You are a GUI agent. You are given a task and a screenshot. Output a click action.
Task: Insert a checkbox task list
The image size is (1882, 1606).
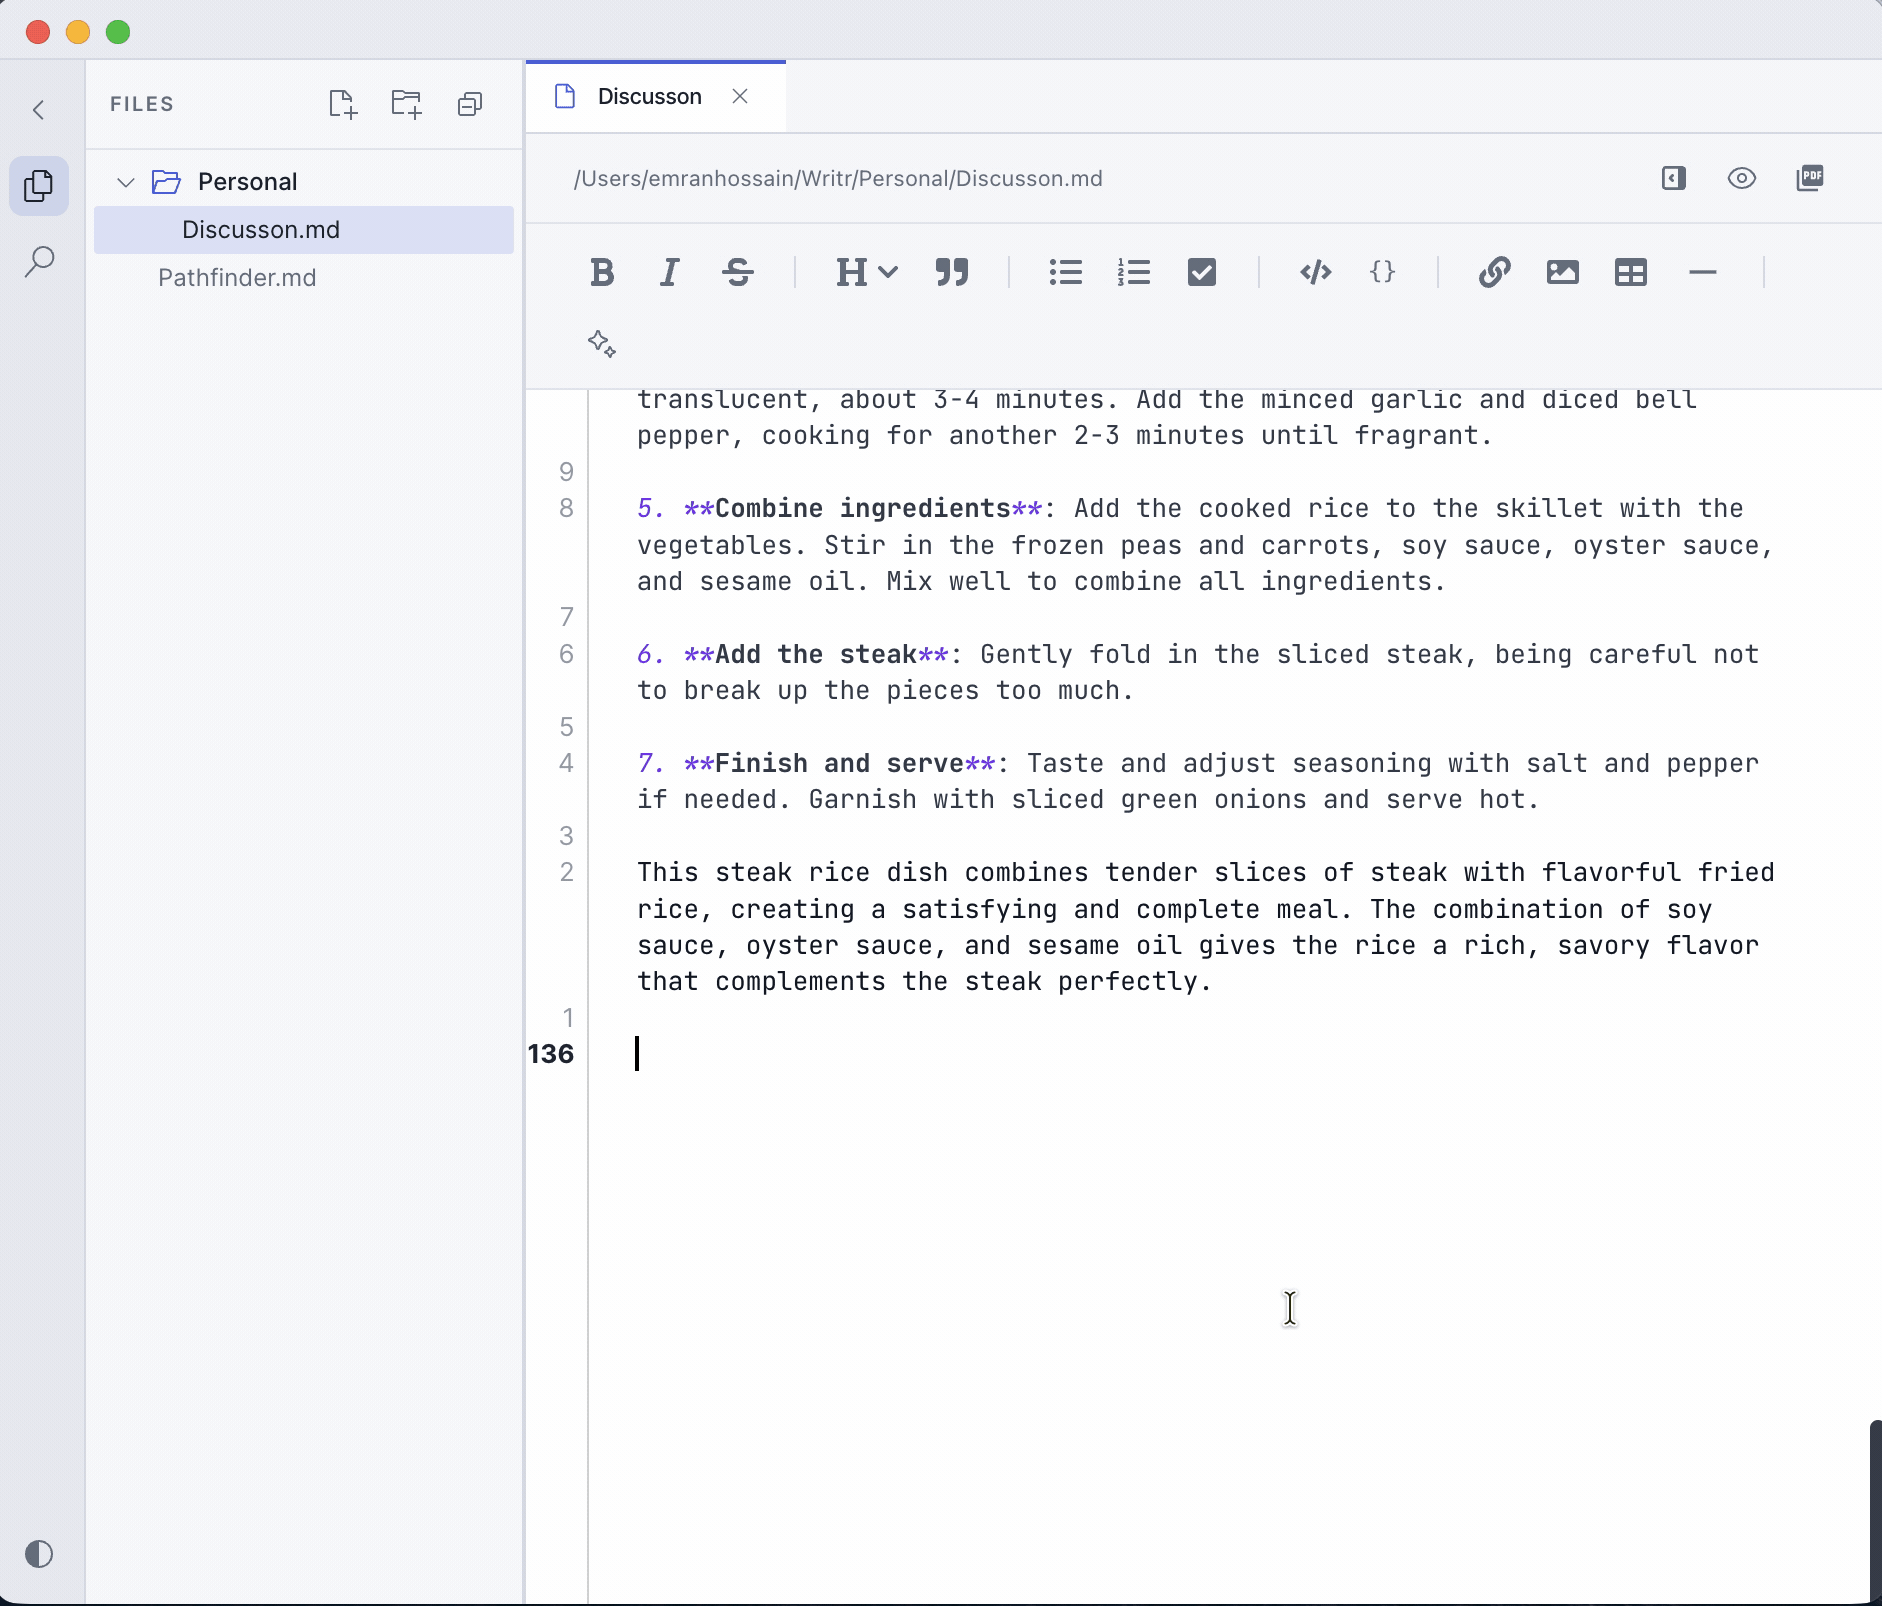[1202, 272]
